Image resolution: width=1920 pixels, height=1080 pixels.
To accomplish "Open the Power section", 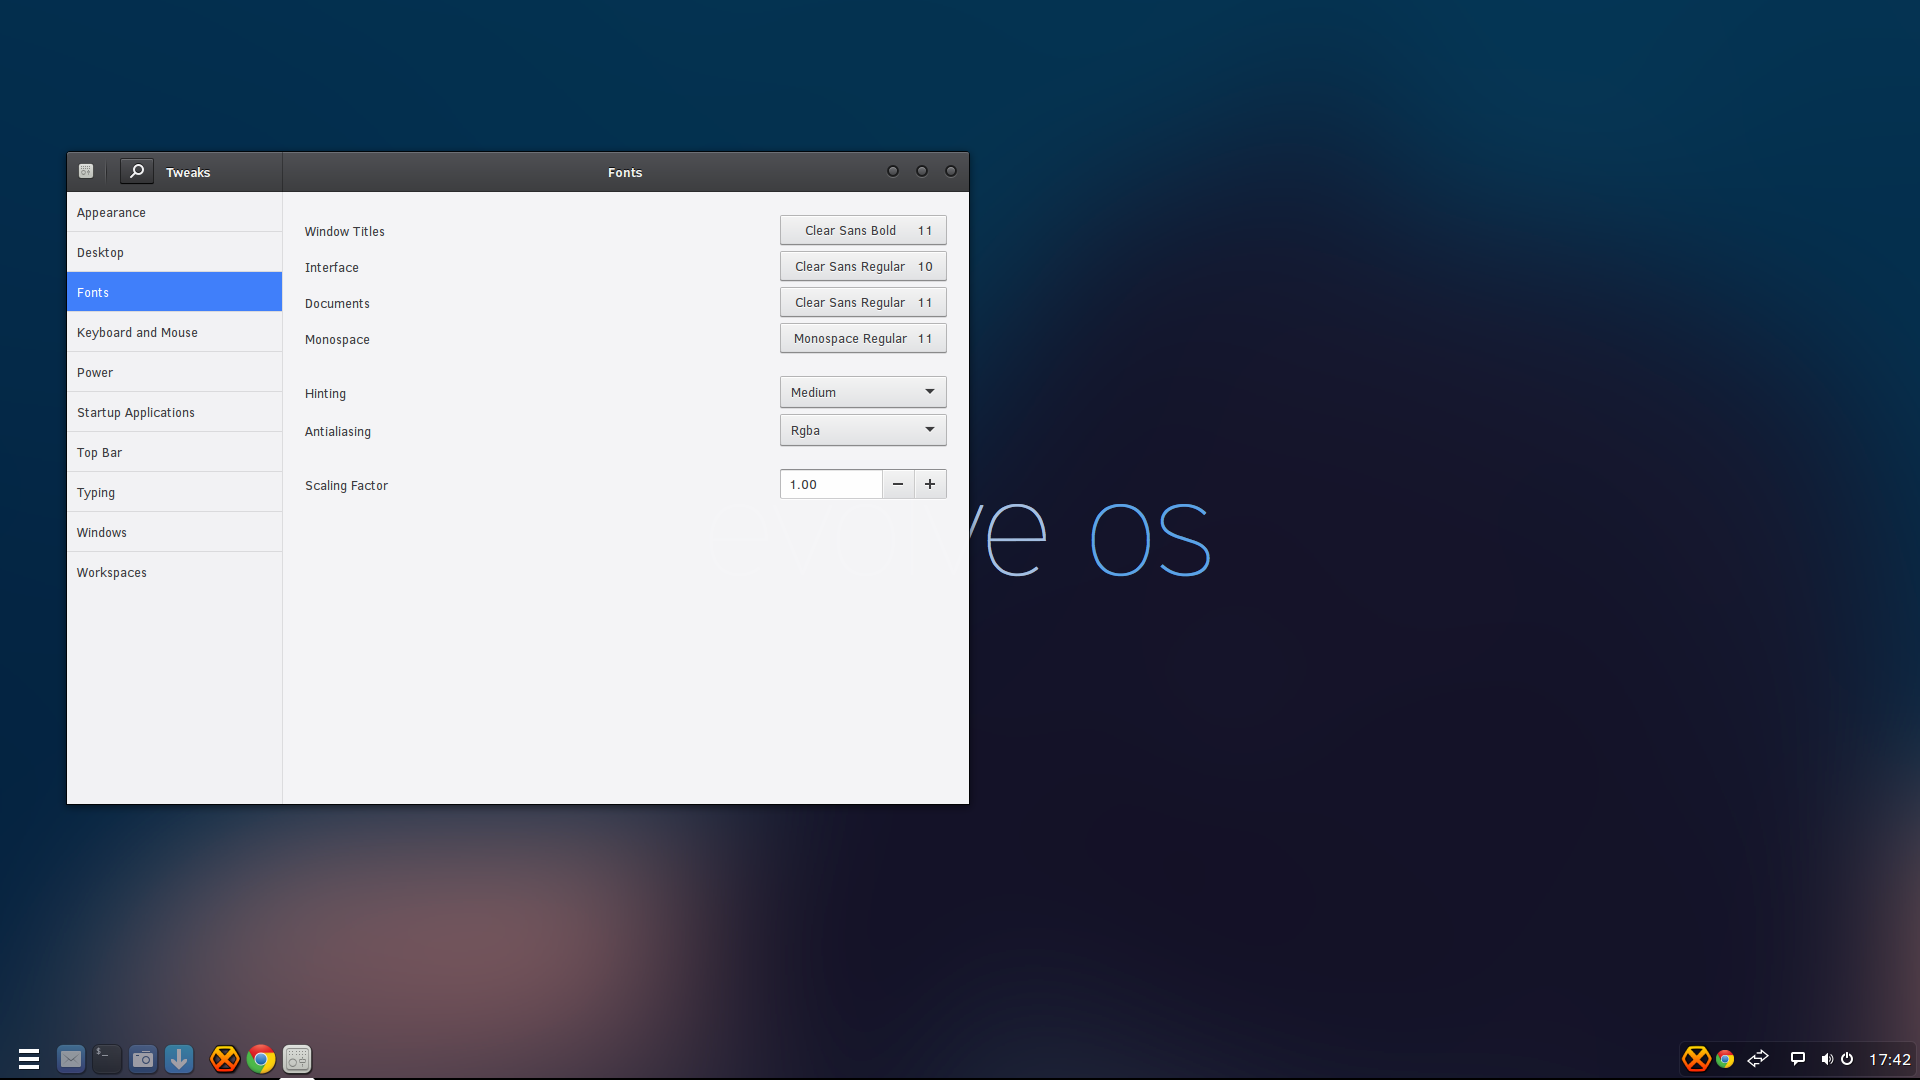I will click(174, 372).
